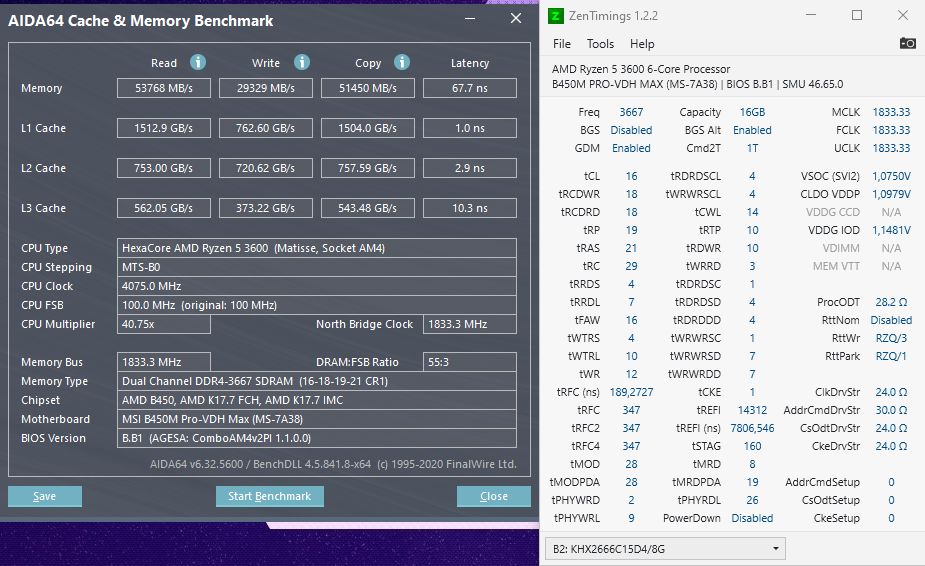This screenshot has height=566, width=925.
Task: Click the Write info icon in AIDA64
Action: tap(302, 62)
